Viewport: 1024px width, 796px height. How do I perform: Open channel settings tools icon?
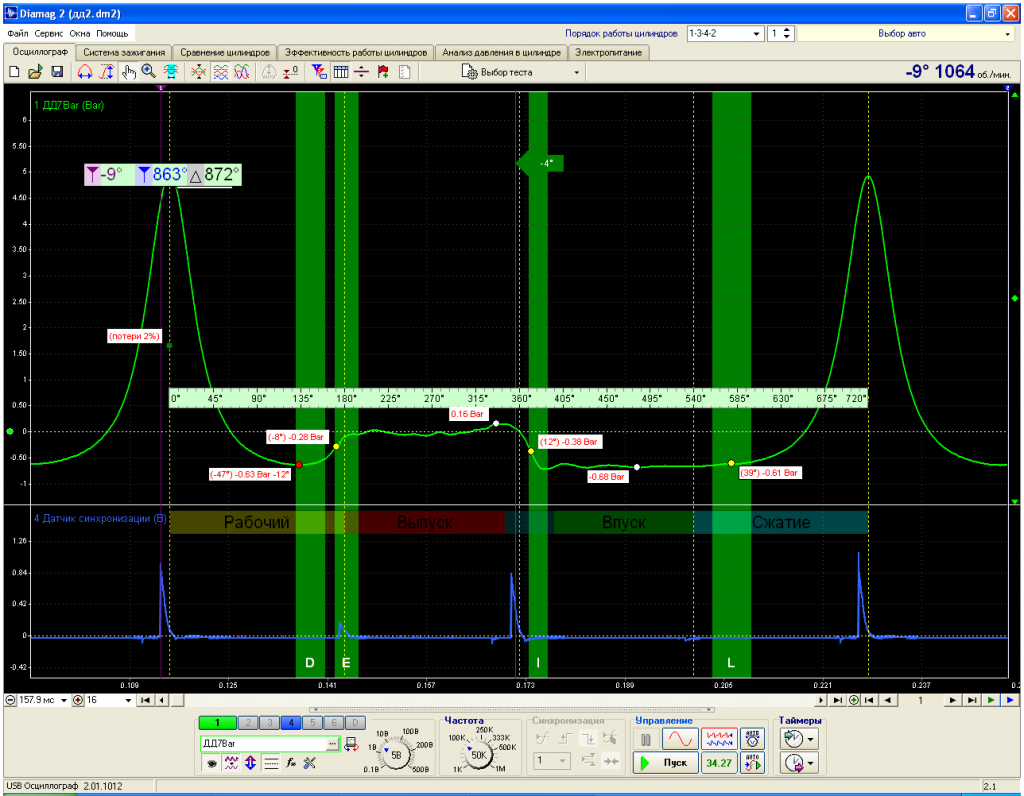(x=310, y=763)
